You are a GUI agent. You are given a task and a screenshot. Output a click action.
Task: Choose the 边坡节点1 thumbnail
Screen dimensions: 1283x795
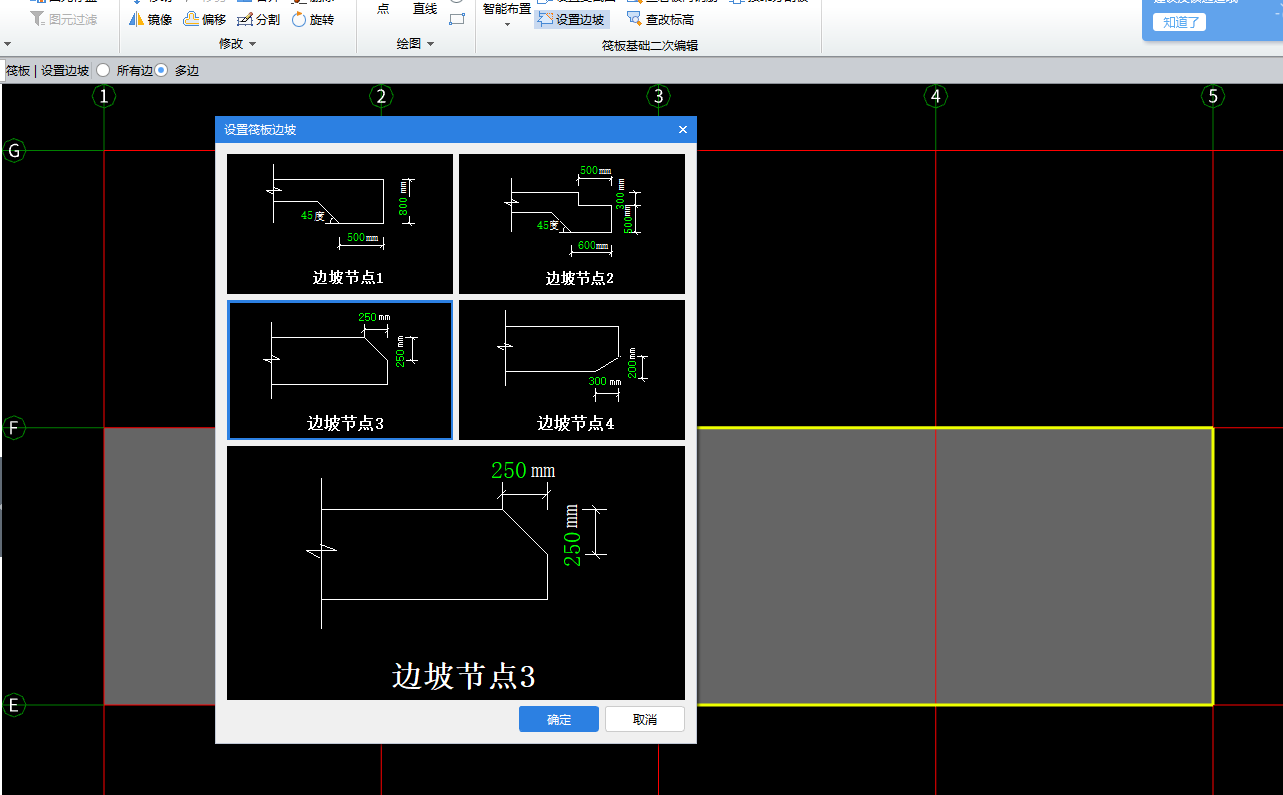pyautogui.click(x=340, y=223)
